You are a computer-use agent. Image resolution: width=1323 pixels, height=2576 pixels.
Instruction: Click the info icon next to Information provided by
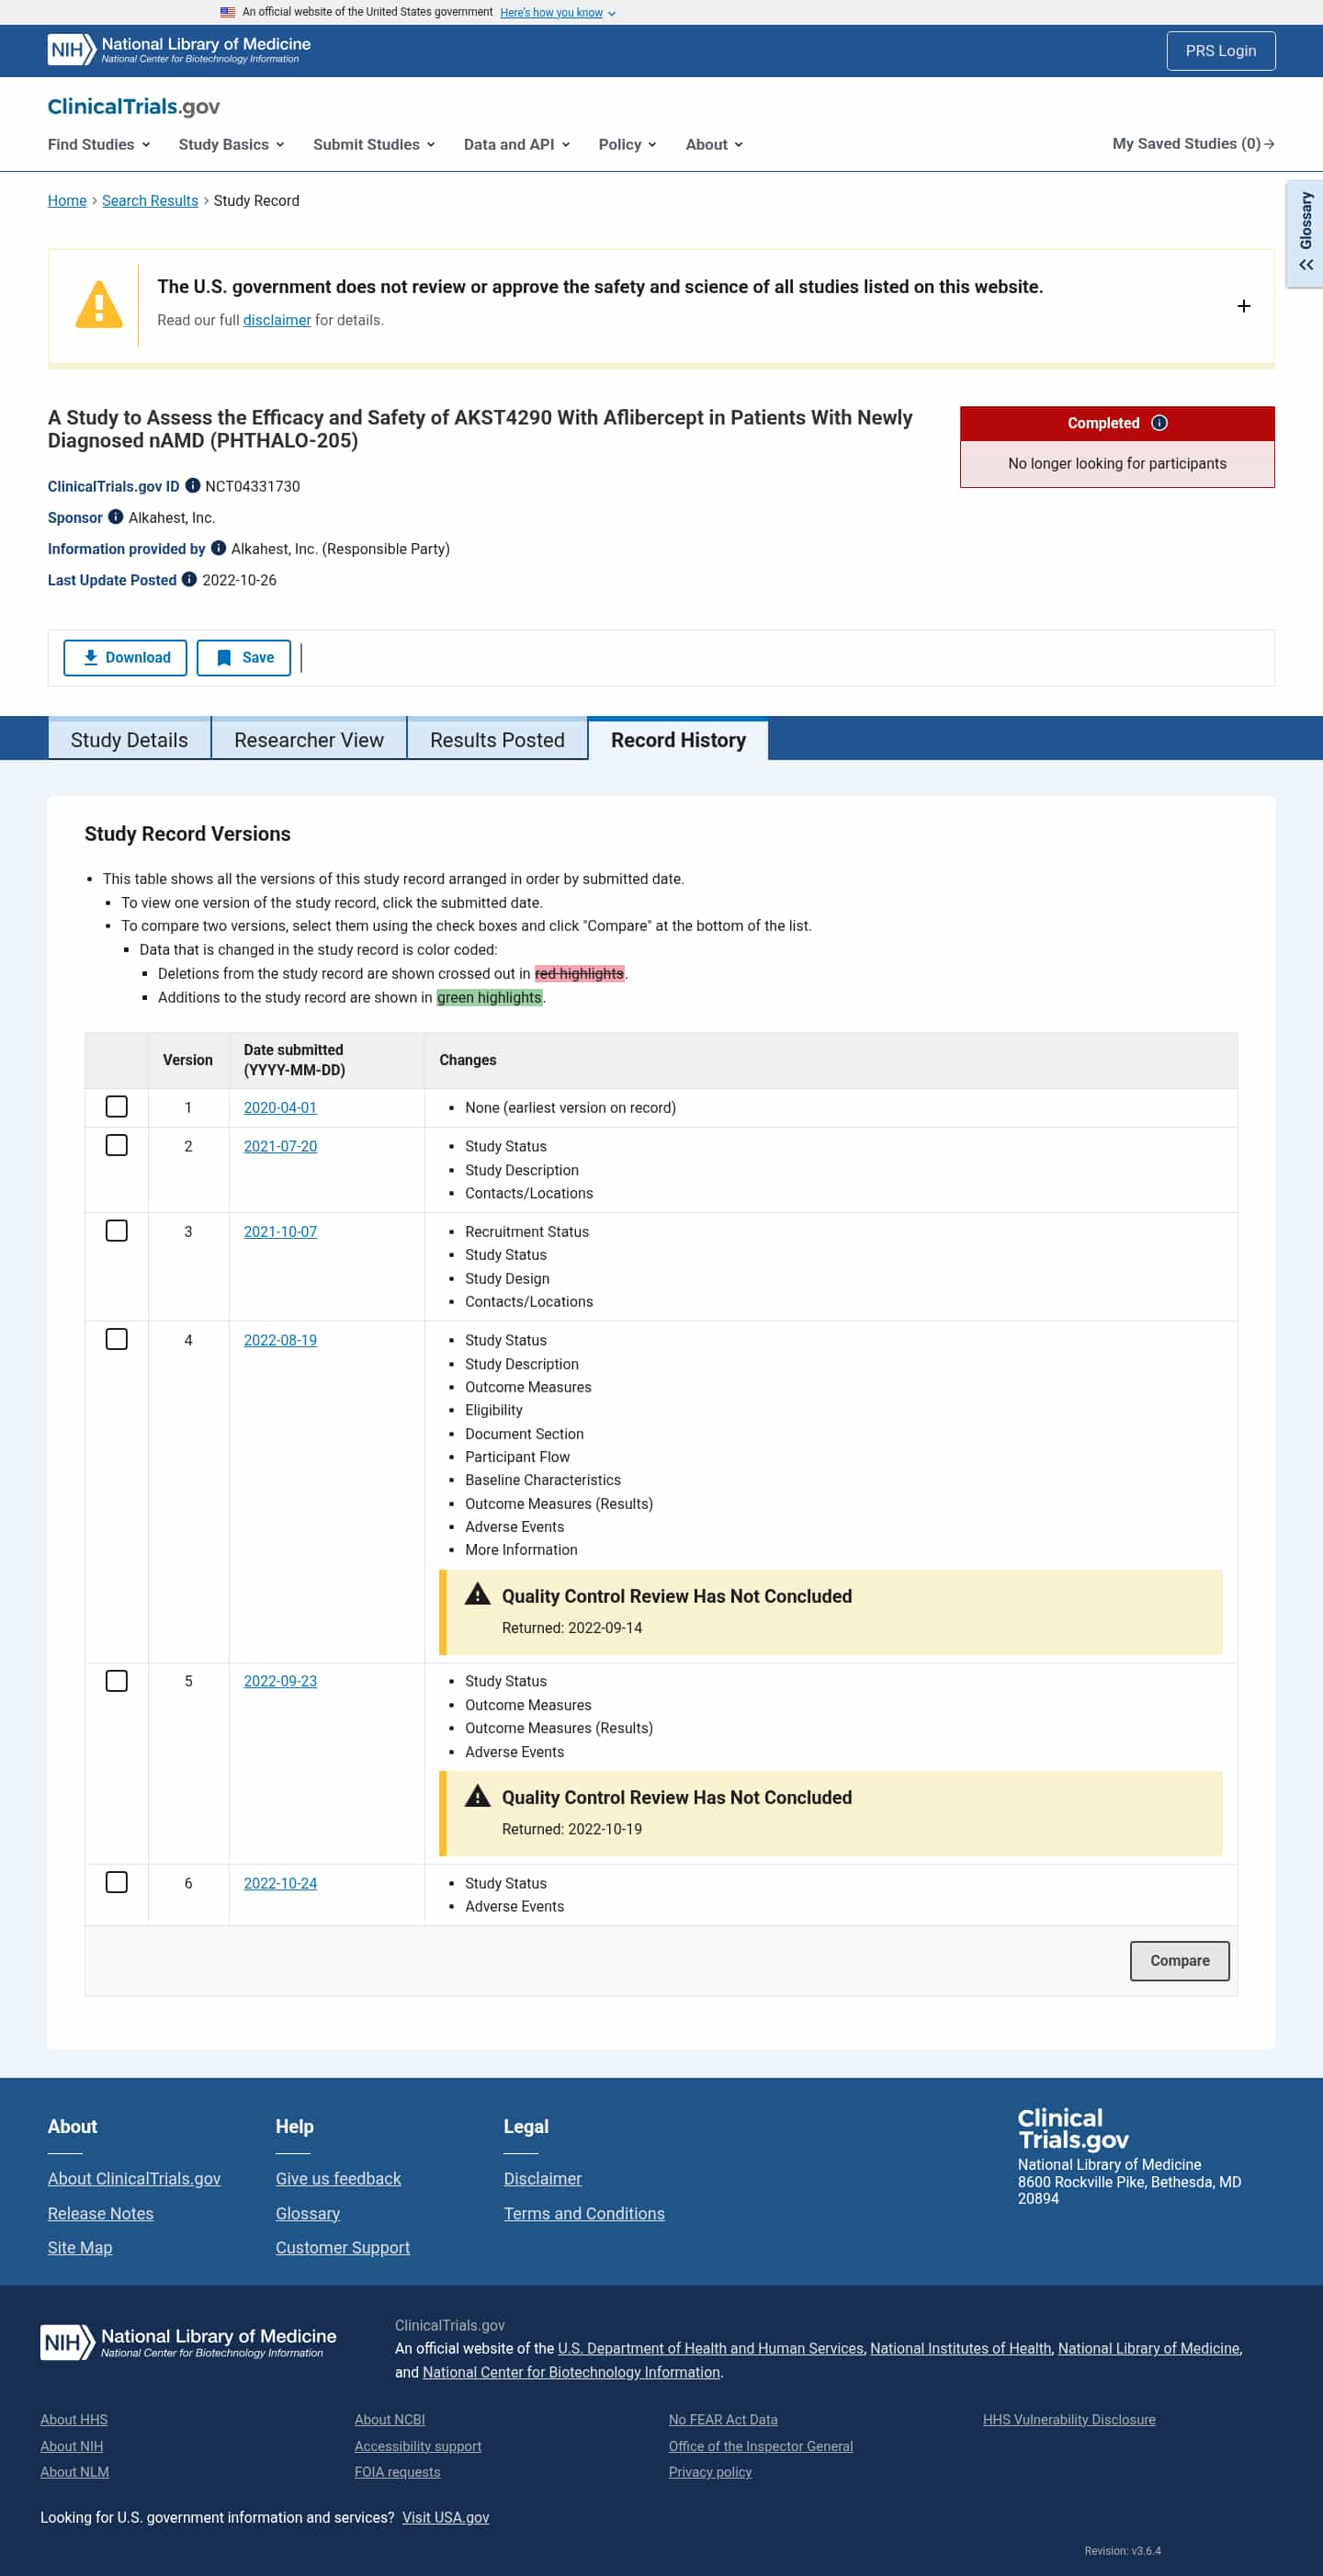218,548
